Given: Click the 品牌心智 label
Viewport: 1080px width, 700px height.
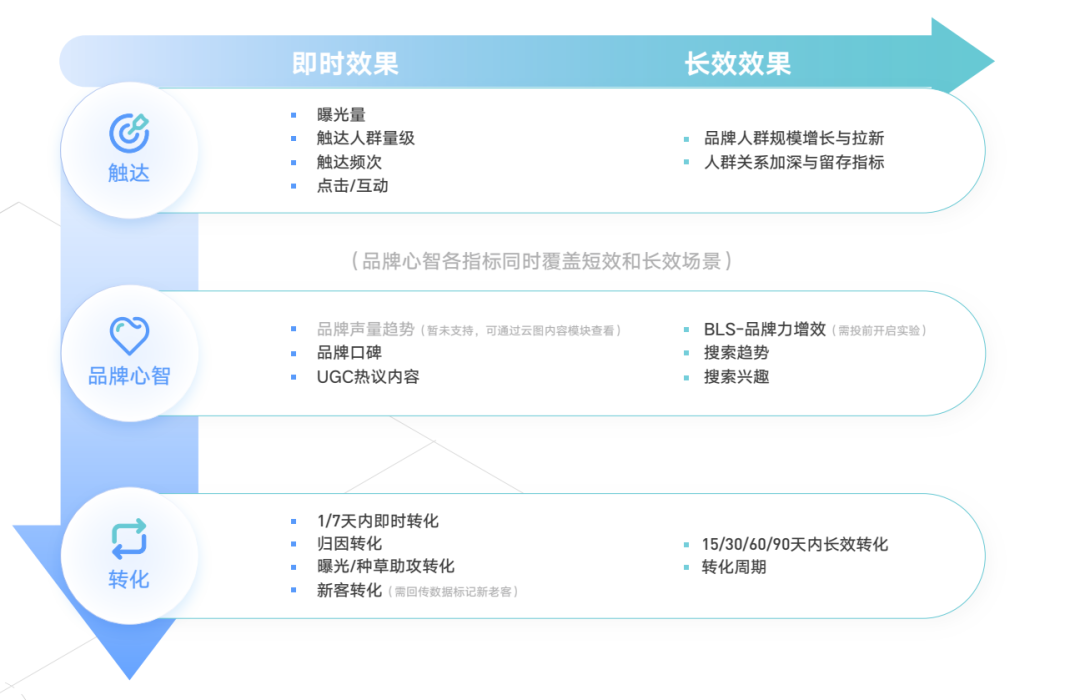Looking at the screenshot, I should pos(129,376).
